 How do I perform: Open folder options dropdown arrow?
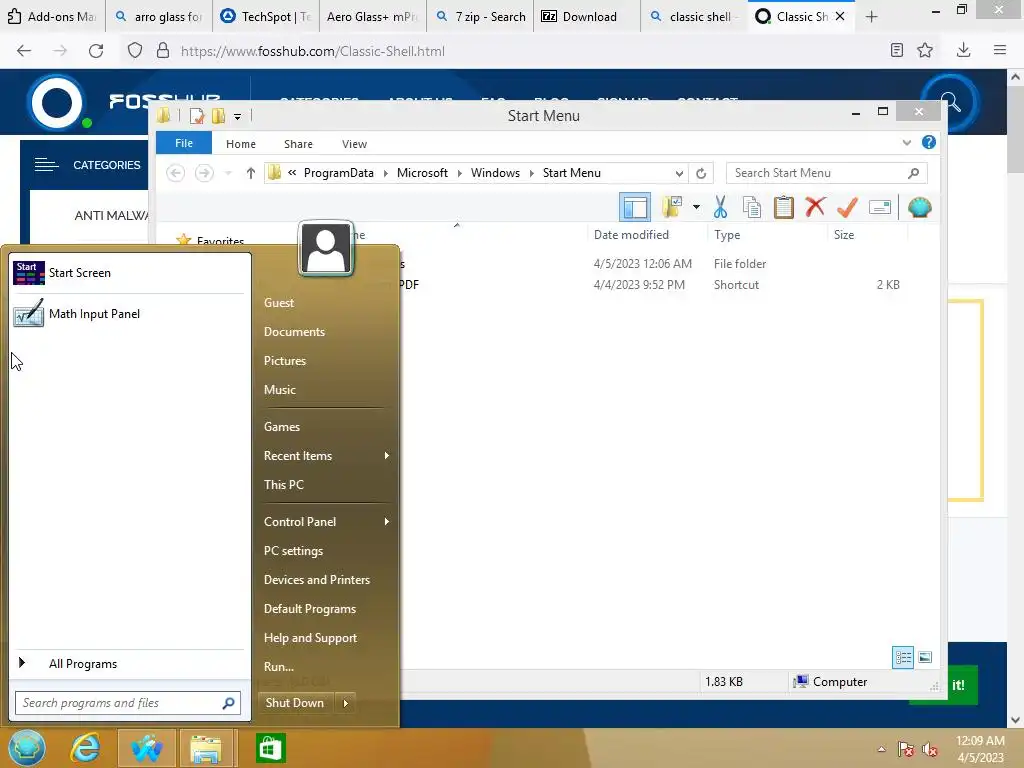tap(696, 208)
